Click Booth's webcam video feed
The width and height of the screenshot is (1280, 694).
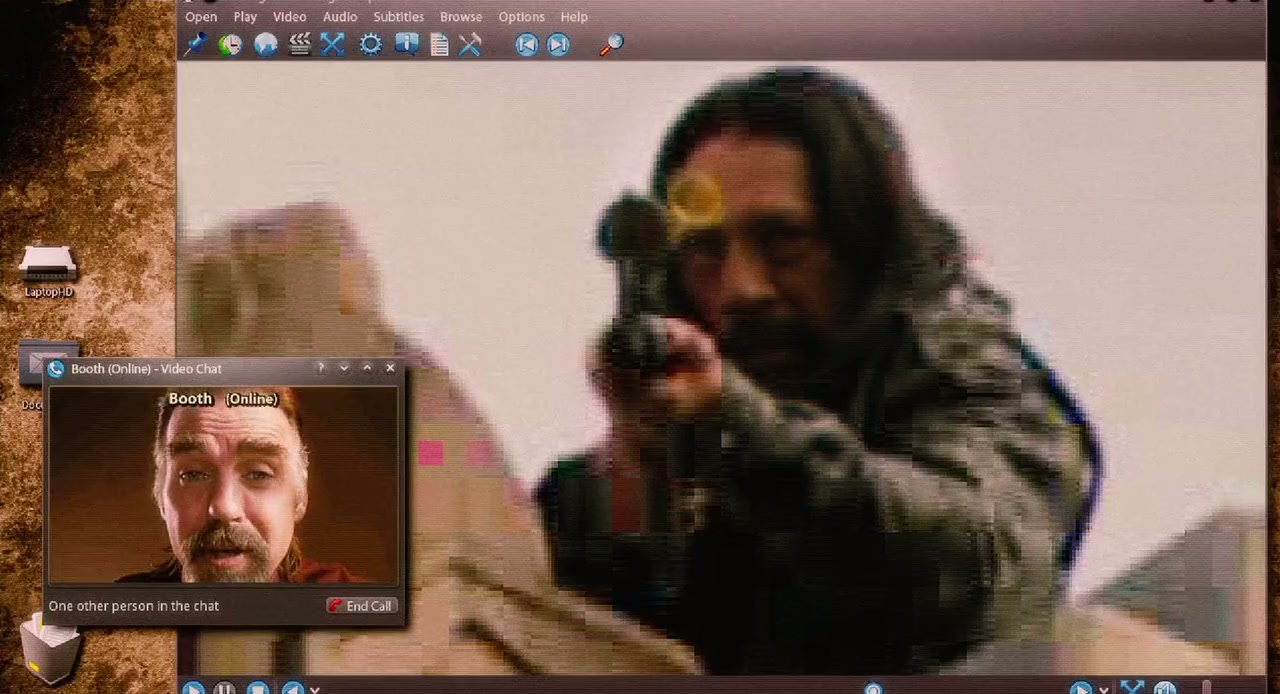(x=223, y=485)
